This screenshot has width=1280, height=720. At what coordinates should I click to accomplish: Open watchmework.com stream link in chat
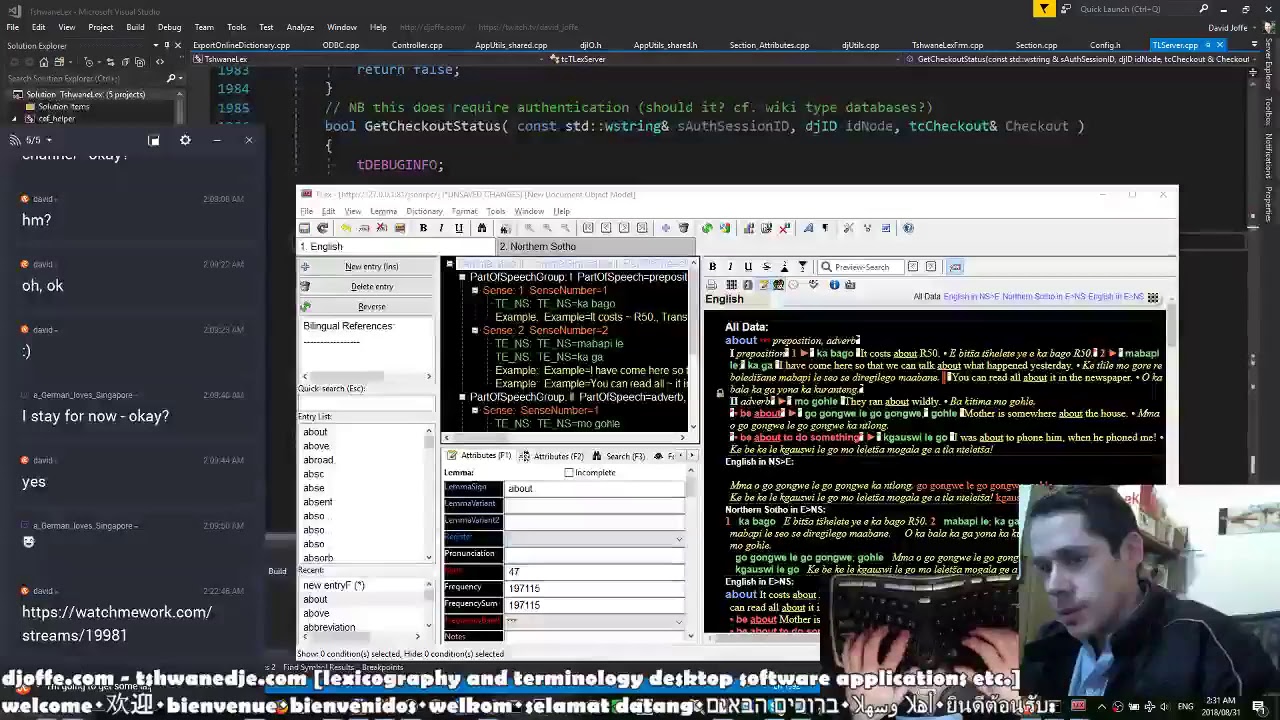click(x=117, y=624)
